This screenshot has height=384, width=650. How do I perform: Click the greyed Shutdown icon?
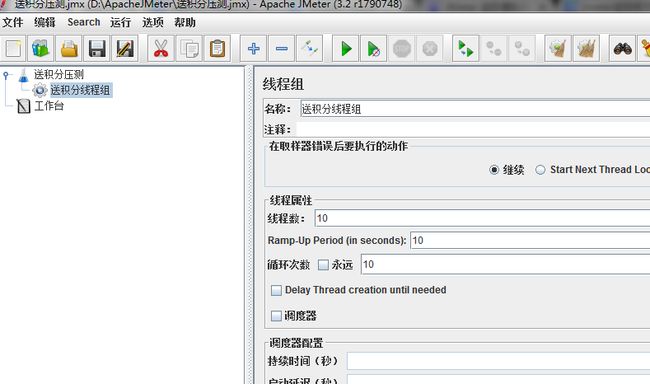(430, 49)
